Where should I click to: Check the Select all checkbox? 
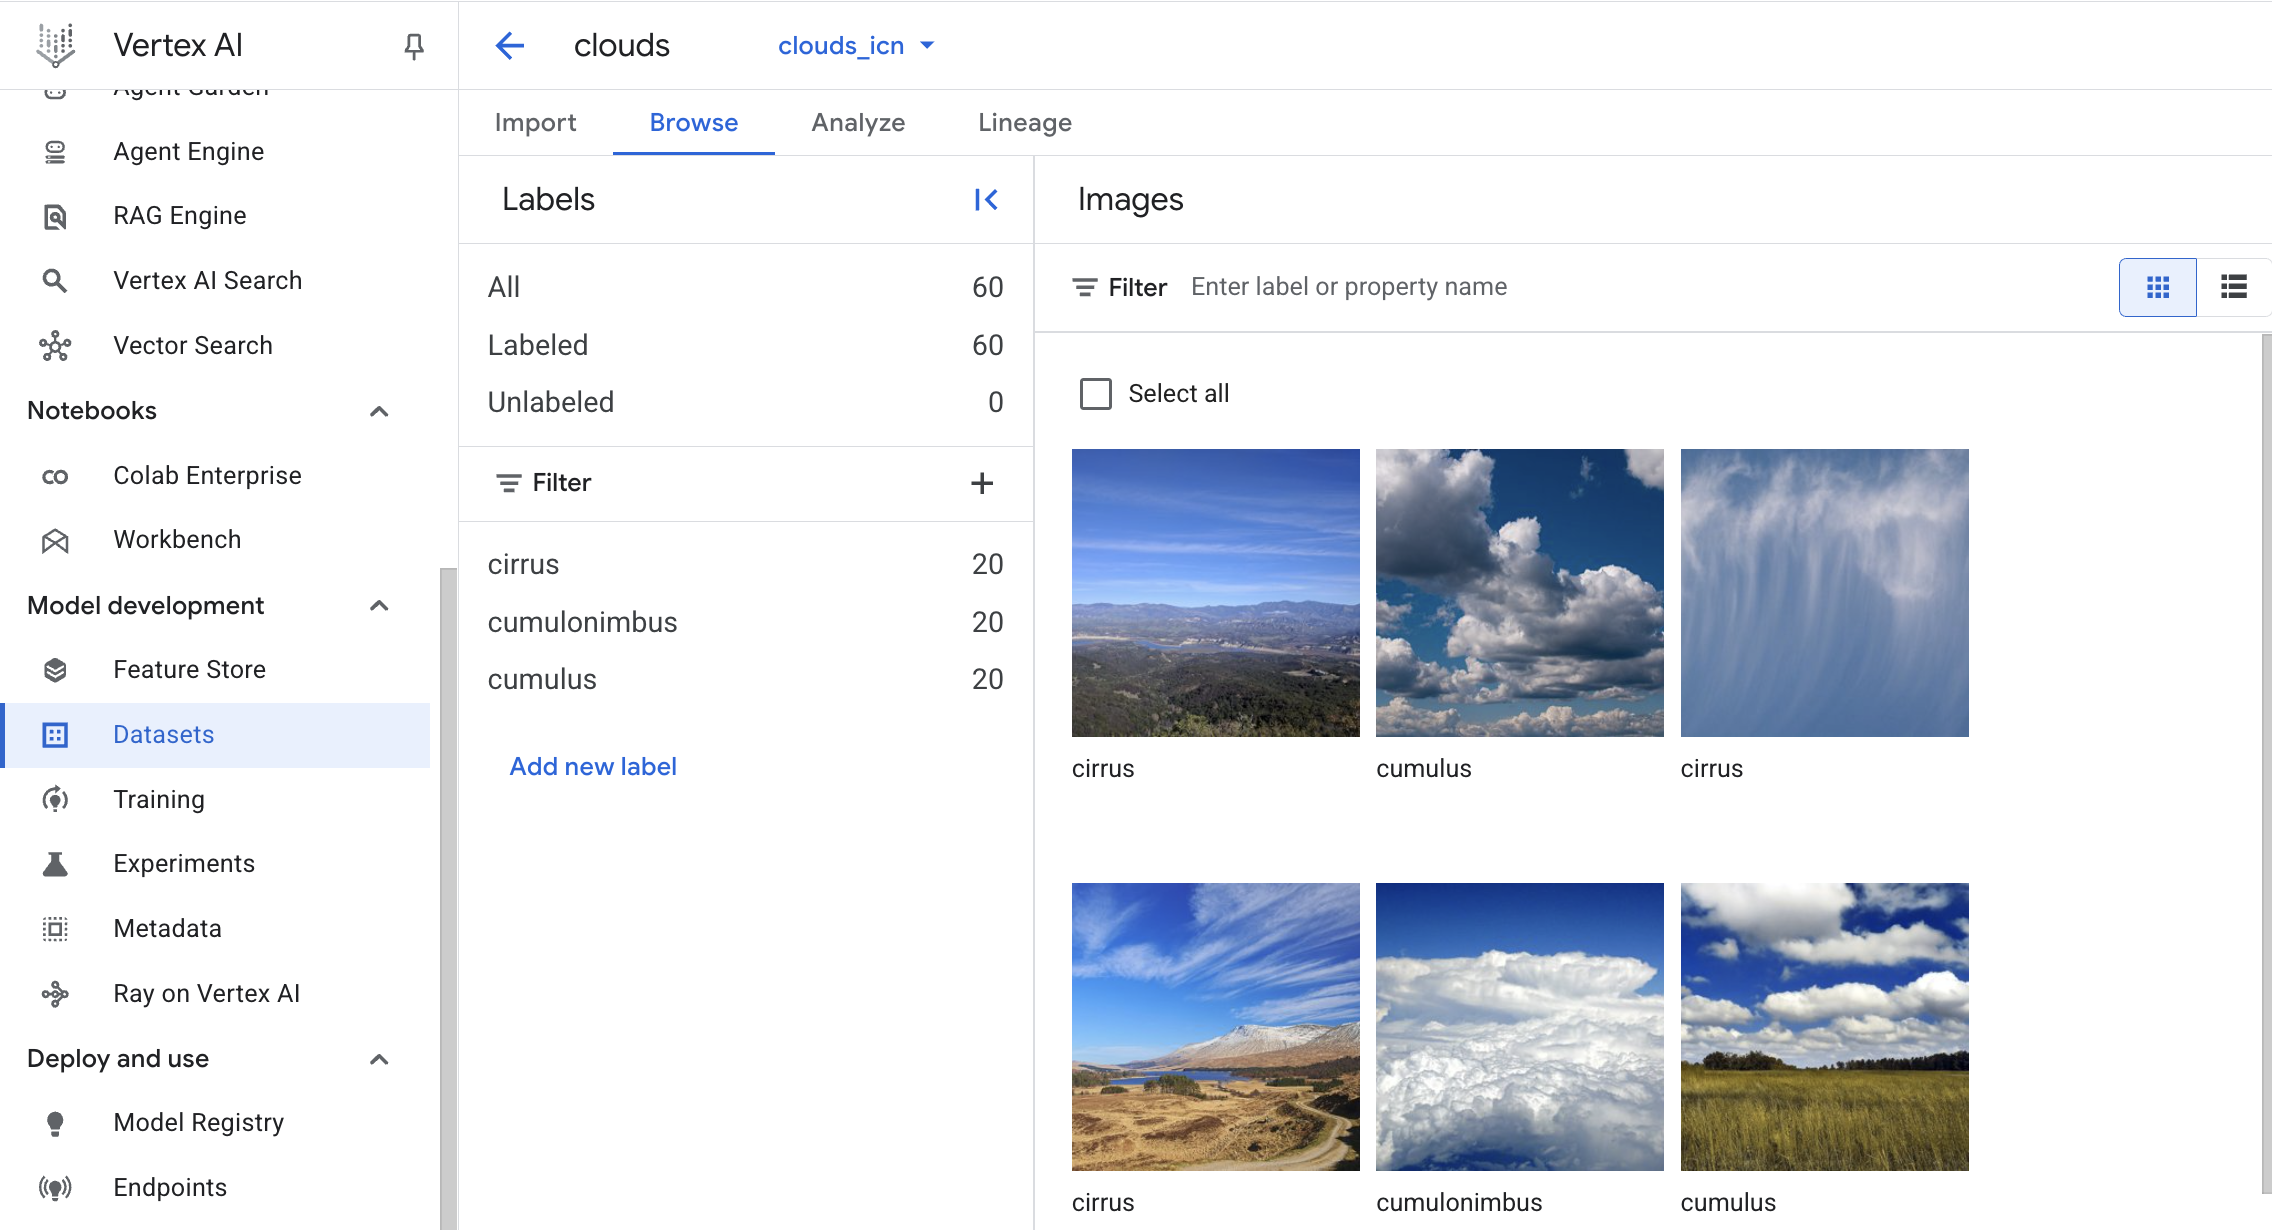point(1096,394)
